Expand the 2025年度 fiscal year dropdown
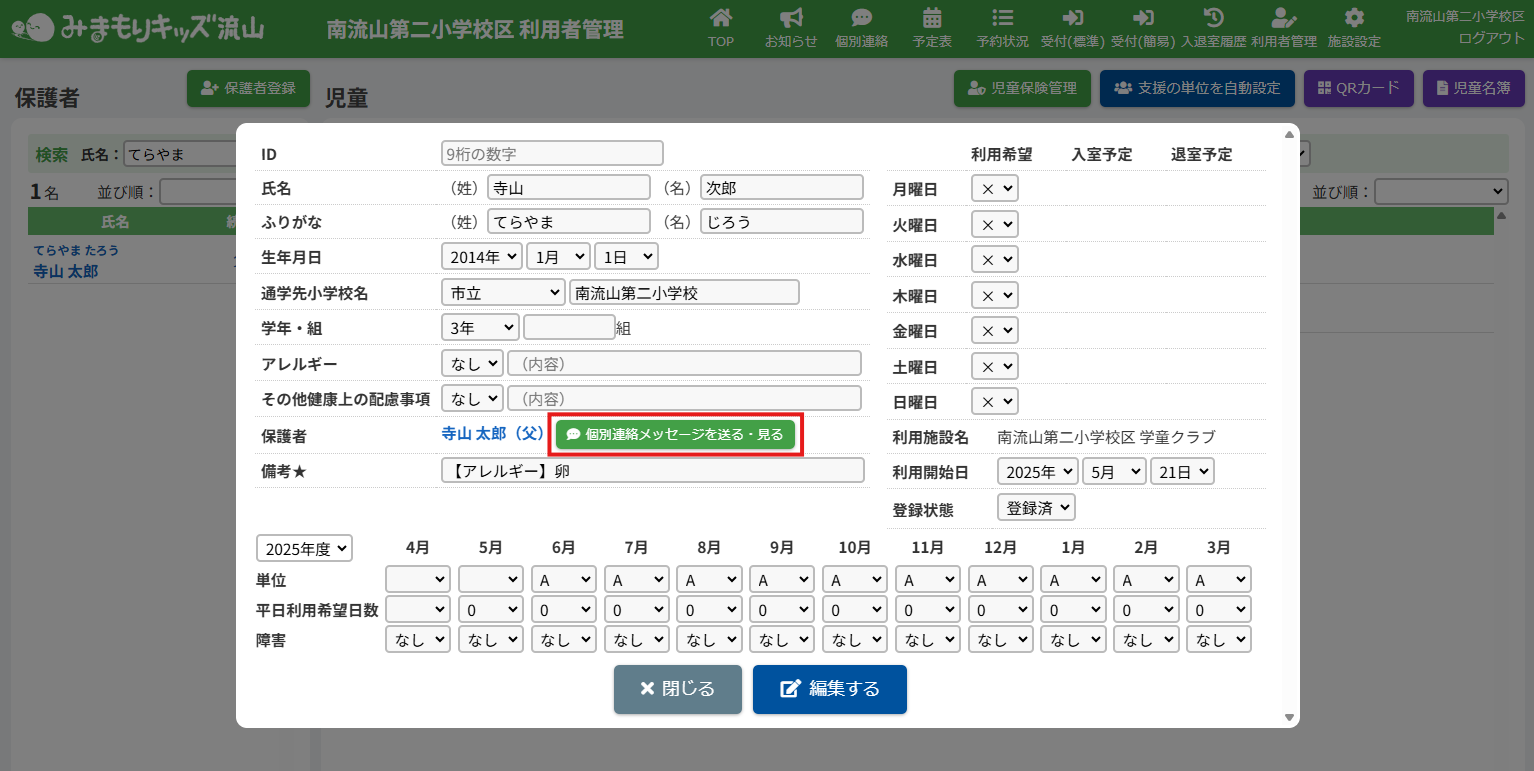This screenshot has width=1534, height=771. pyautogui.click(x=305, y=548)
